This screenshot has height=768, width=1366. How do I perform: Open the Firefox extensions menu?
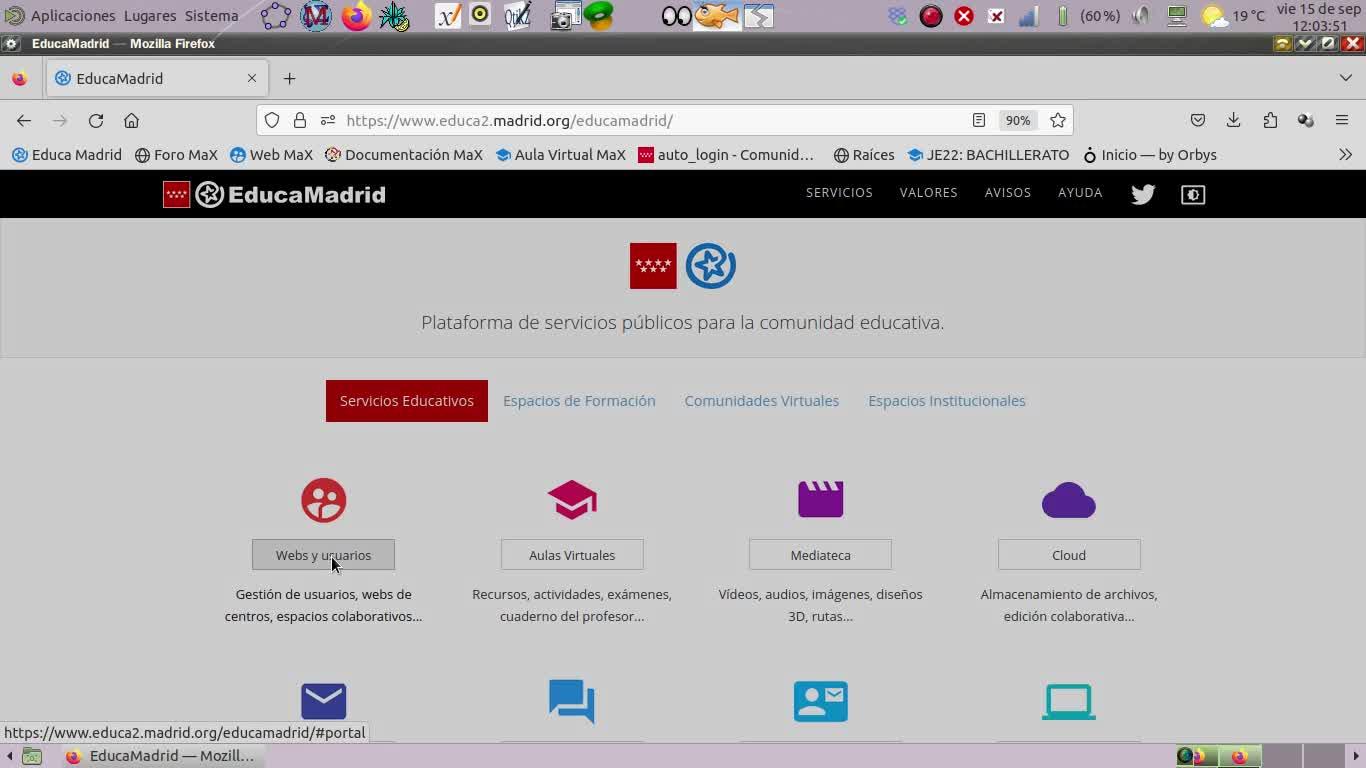(x=1270, y=120)
